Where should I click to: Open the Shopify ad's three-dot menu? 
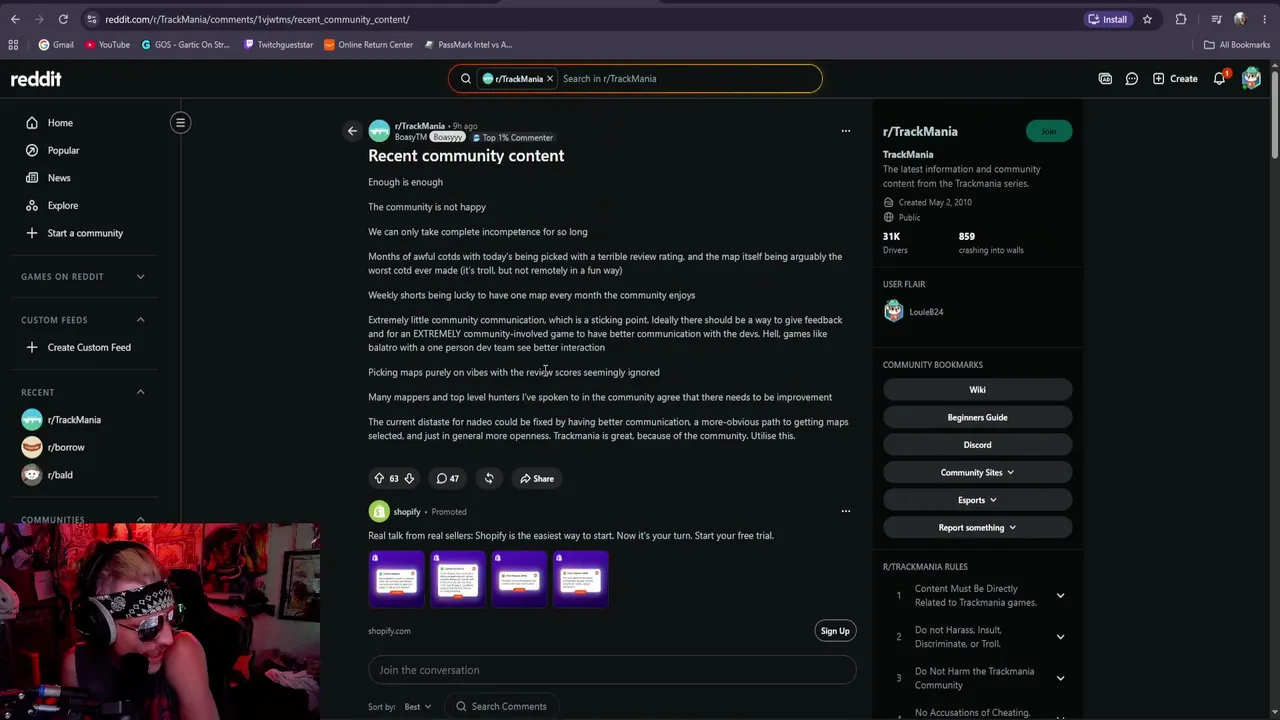[845, 512]
